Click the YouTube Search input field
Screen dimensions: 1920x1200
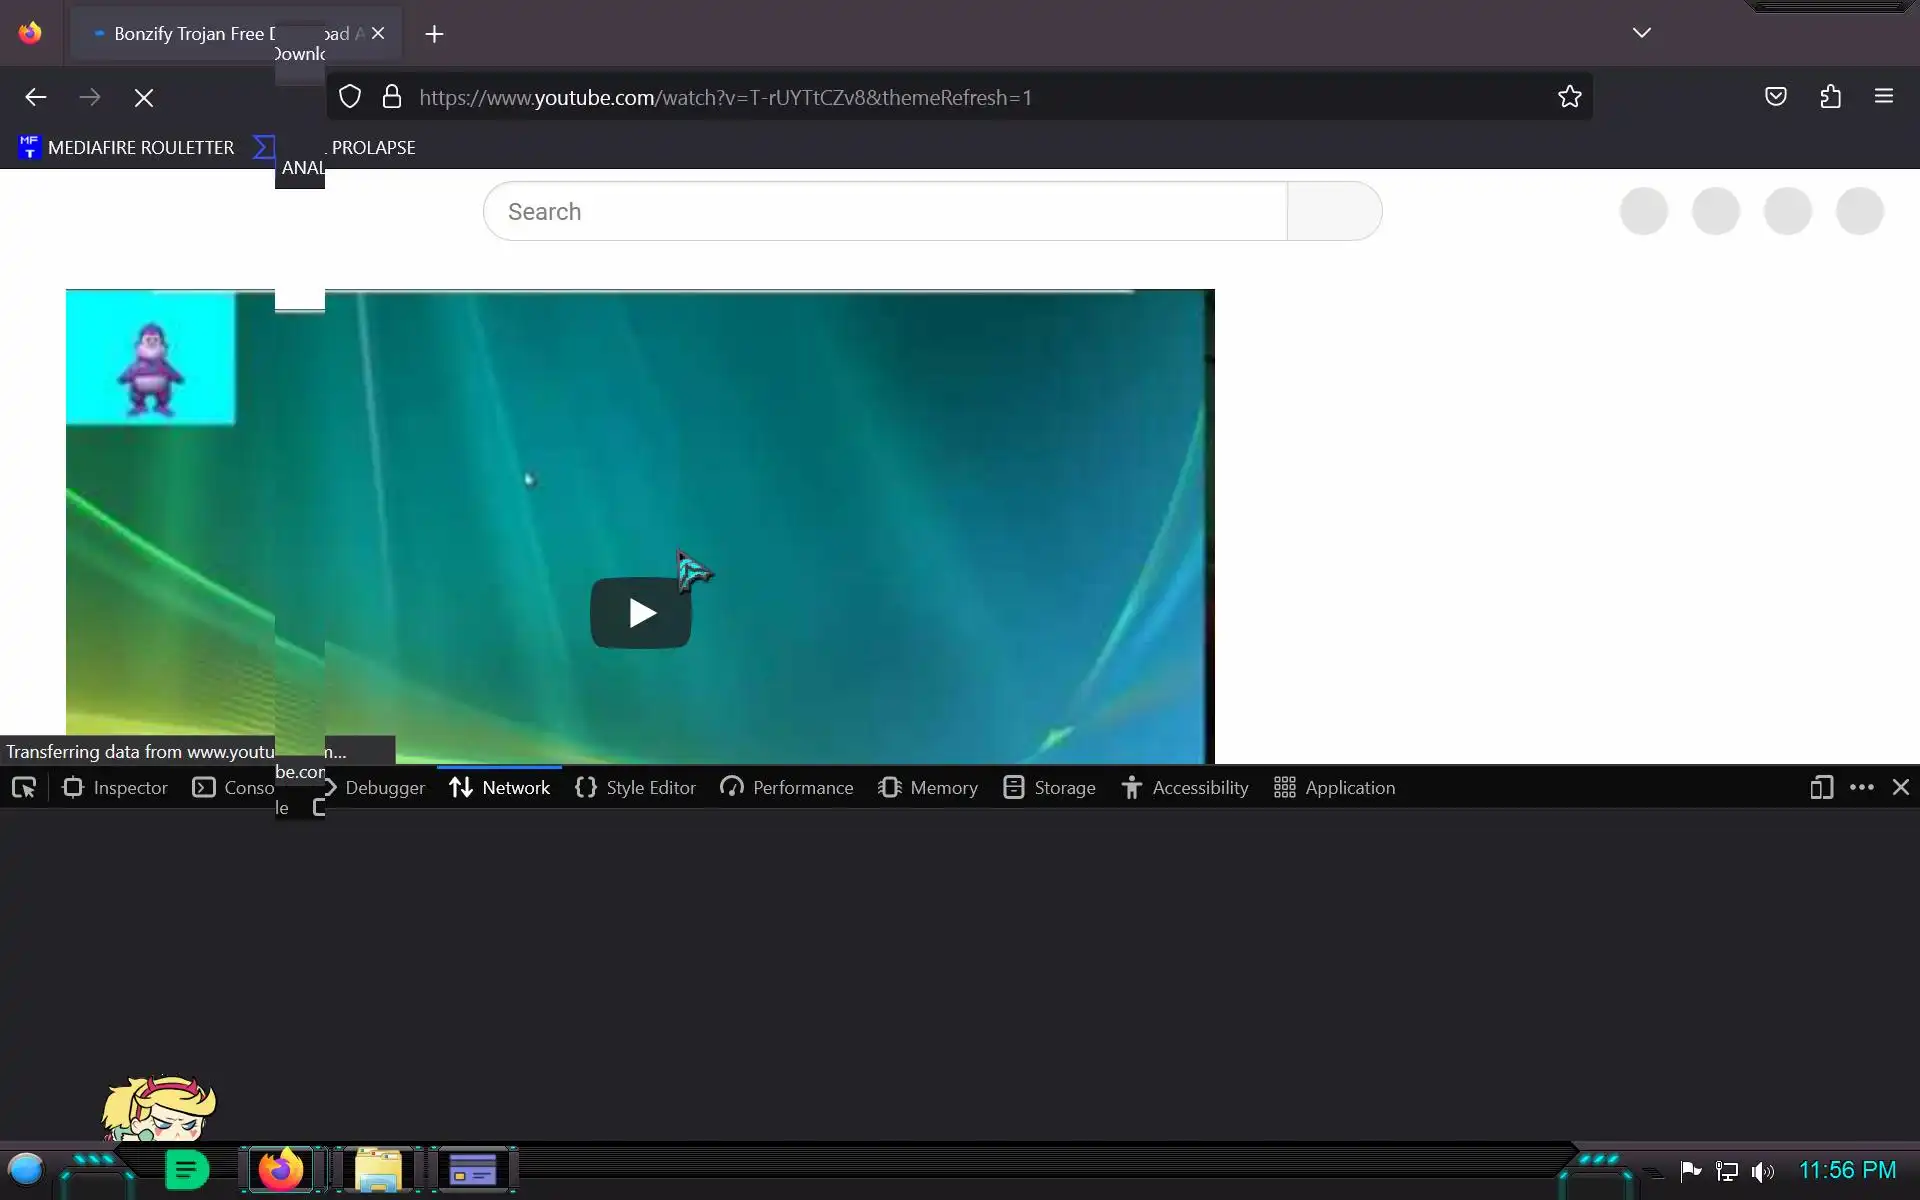[x=885, y=212]
